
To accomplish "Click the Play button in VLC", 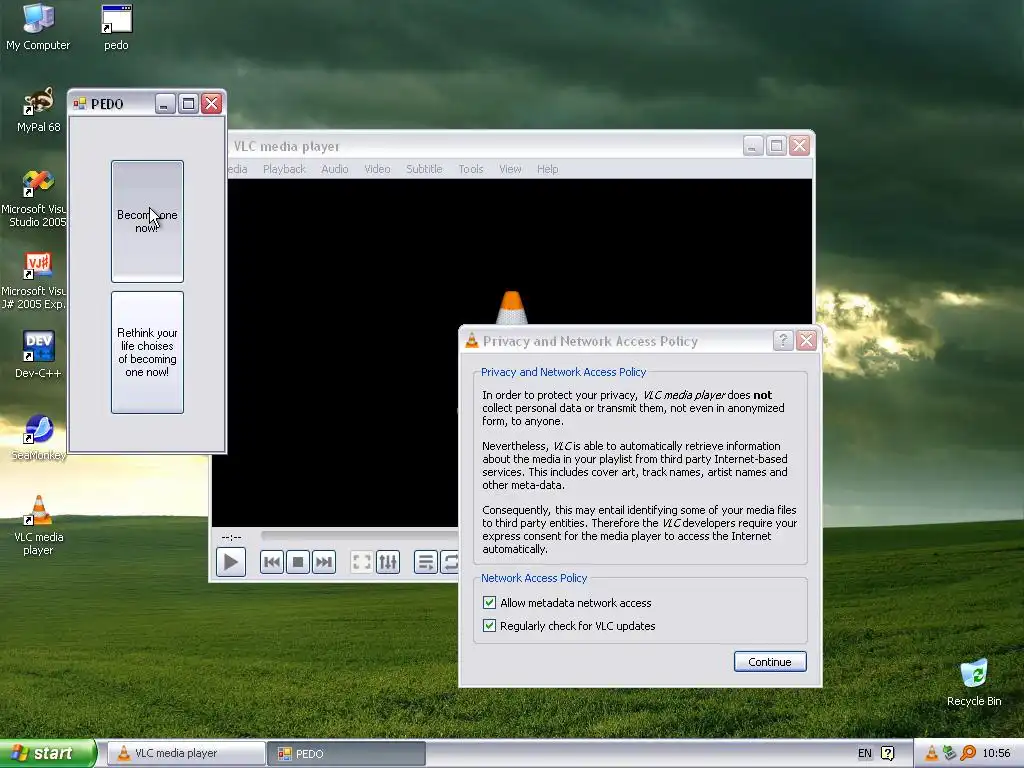I will [231, 562].
